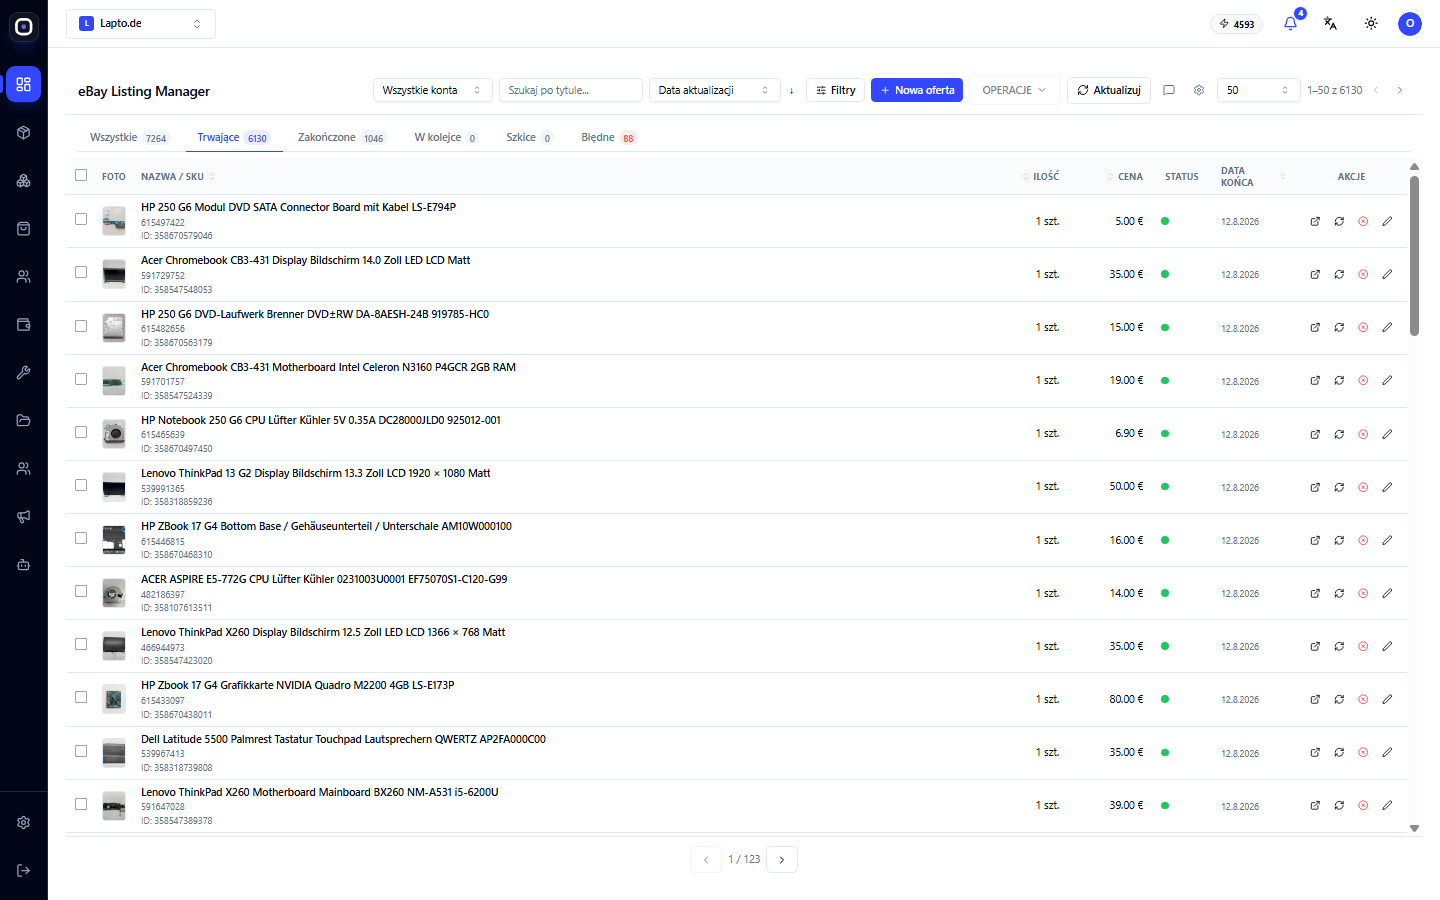Open the table settings gear icon
1440x900 pixels.
click(x=1199, y=90)
